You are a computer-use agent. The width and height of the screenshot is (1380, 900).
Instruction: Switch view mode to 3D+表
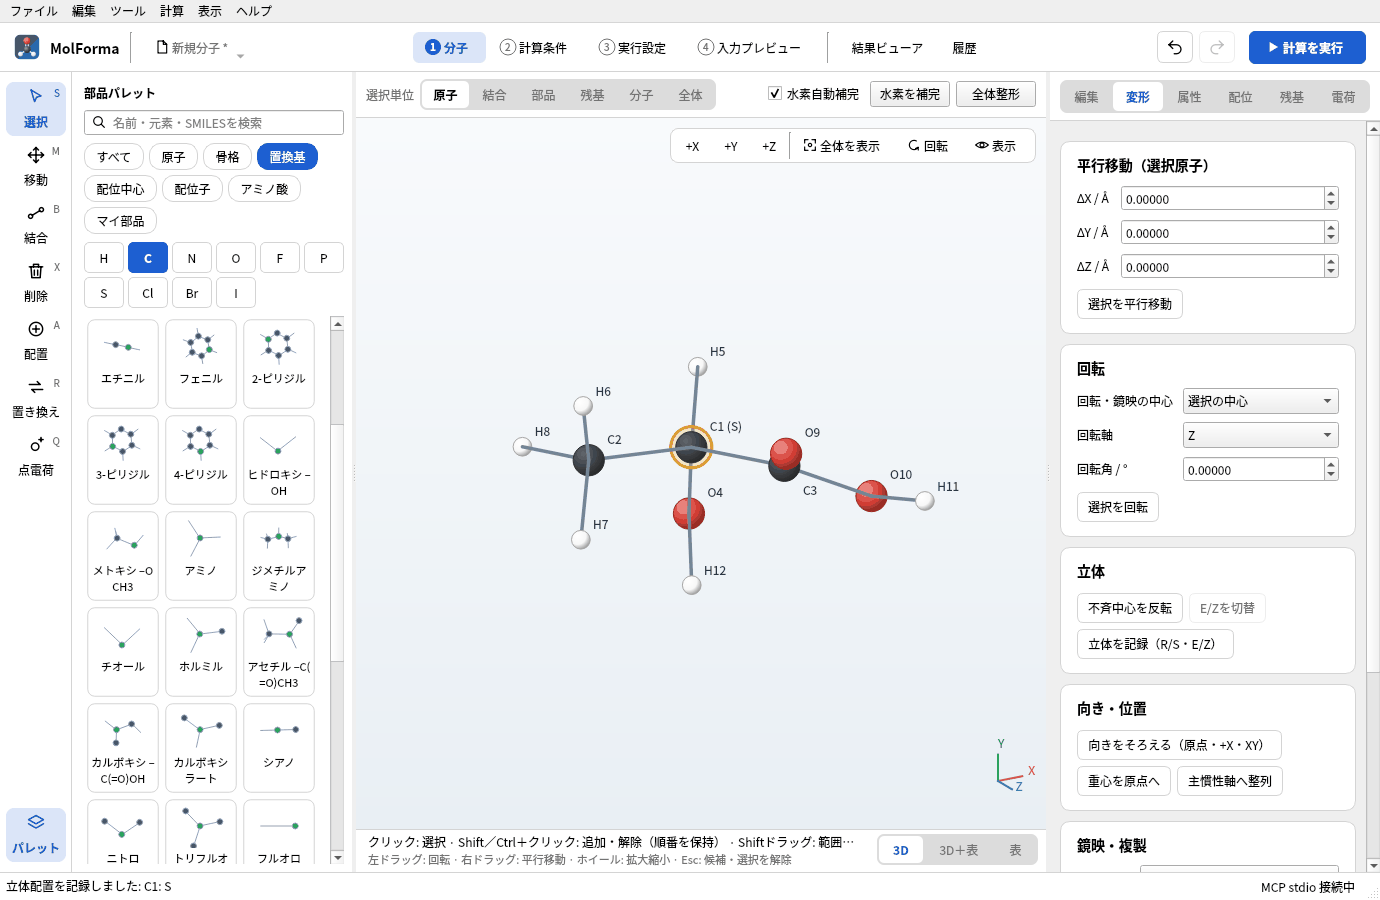pos(958,850)
